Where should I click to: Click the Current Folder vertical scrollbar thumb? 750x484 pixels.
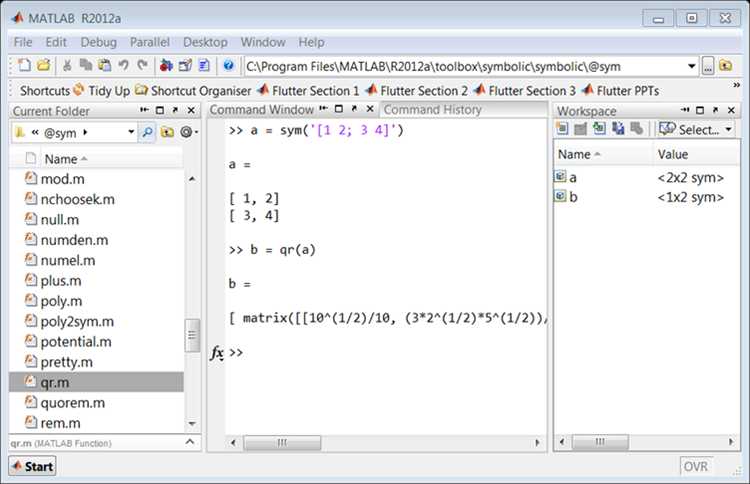coord(192,335)
